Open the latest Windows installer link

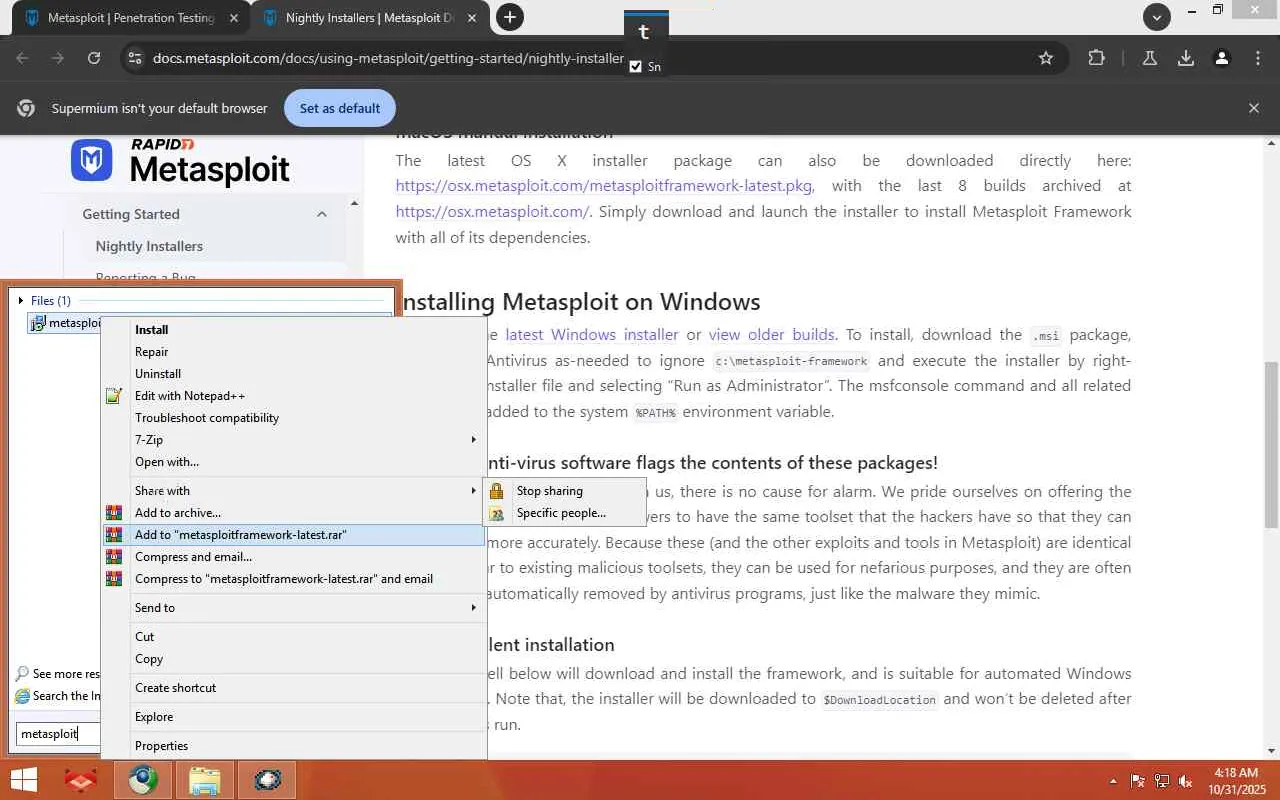[592, 335]
